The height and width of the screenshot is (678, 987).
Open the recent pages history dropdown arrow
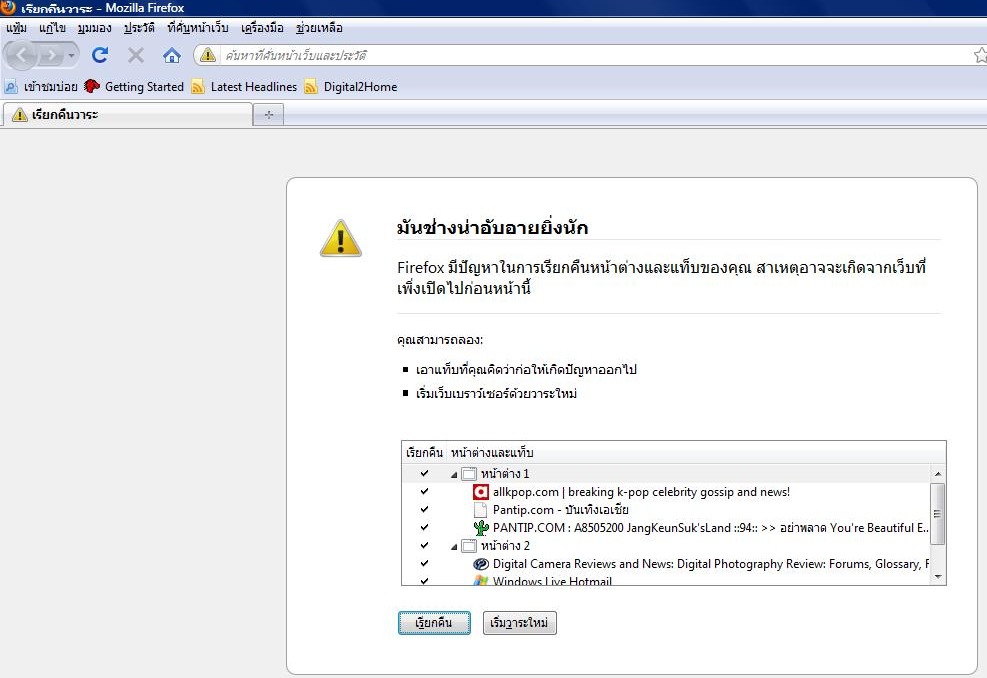click(71, 56)
